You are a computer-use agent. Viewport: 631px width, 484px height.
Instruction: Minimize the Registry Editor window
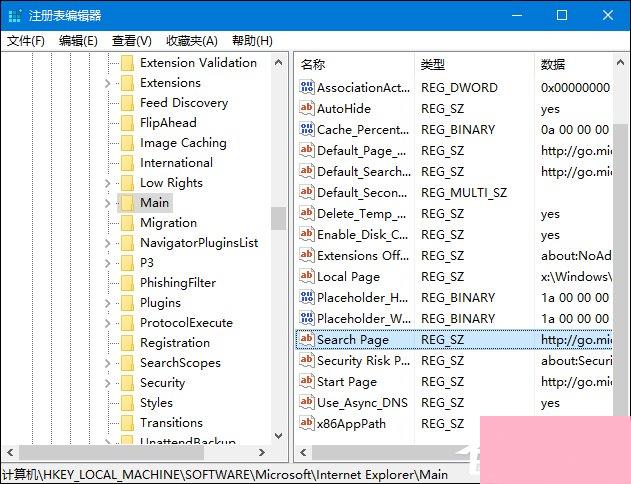(x=517, y=15)
